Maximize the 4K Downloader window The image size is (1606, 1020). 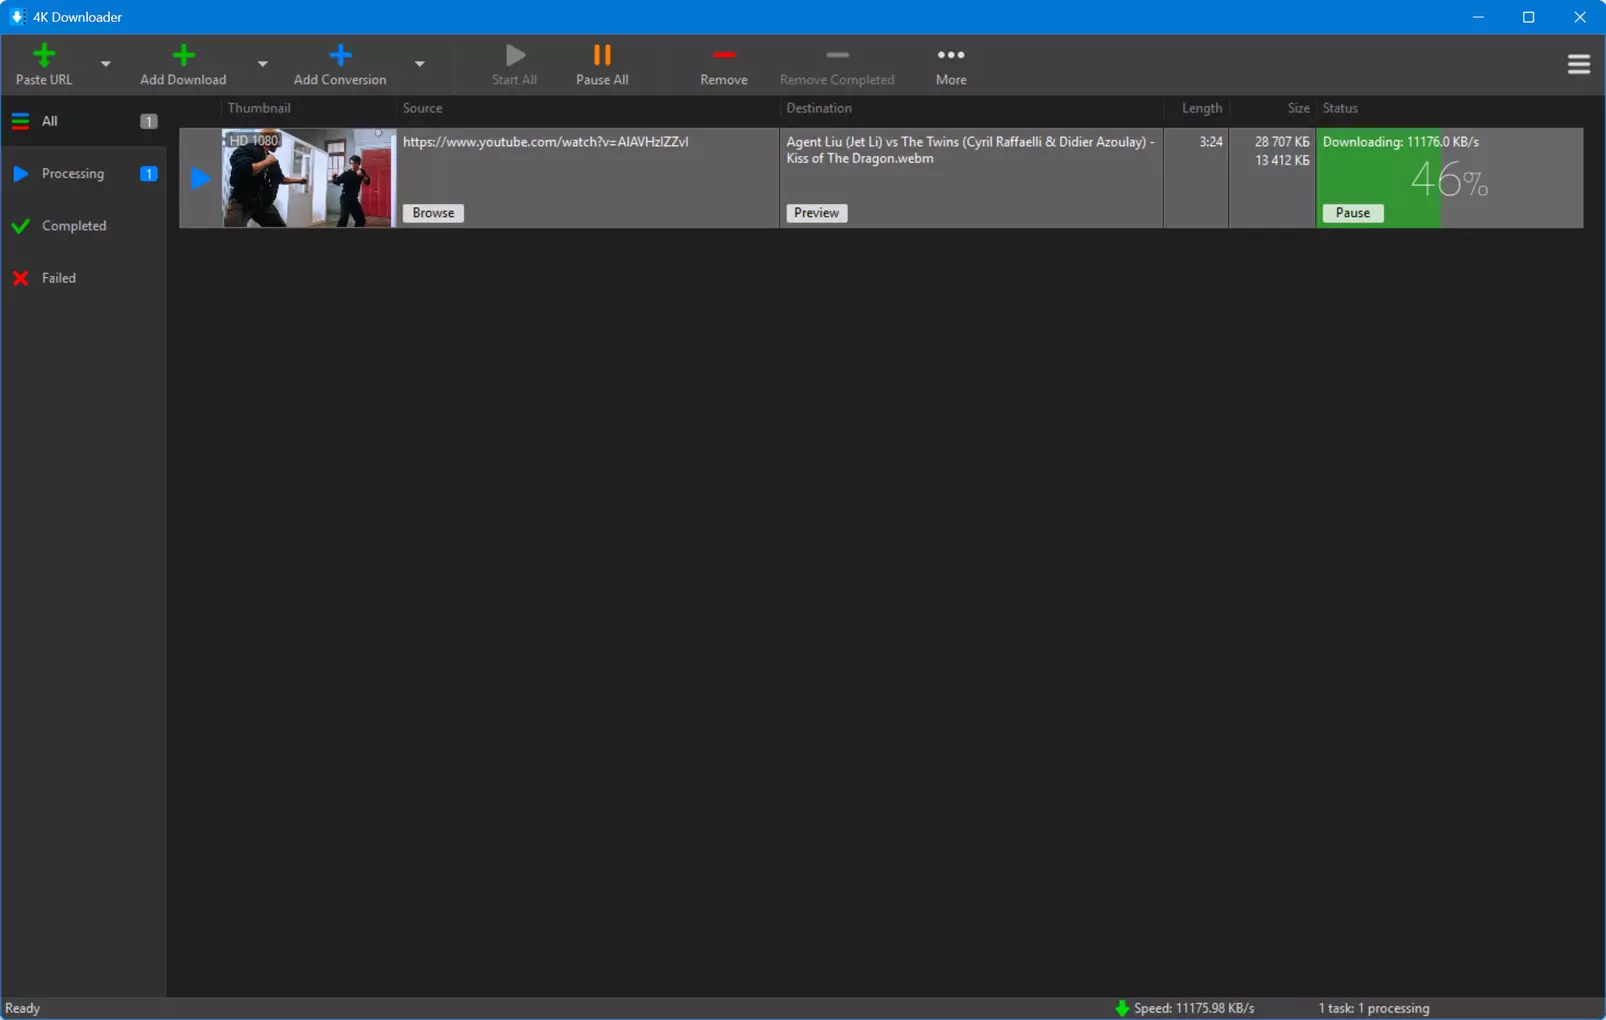click(x=1529, y=17)
